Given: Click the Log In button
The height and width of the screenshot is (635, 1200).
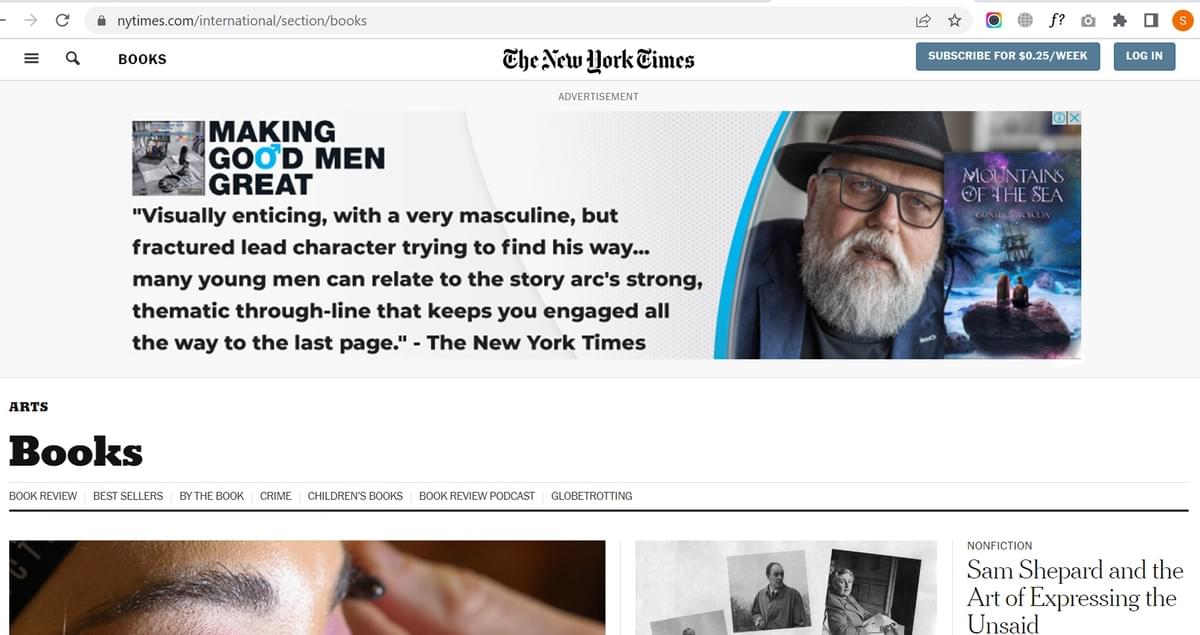Looking at the screenshot, I should click(x=1144, y=56).
